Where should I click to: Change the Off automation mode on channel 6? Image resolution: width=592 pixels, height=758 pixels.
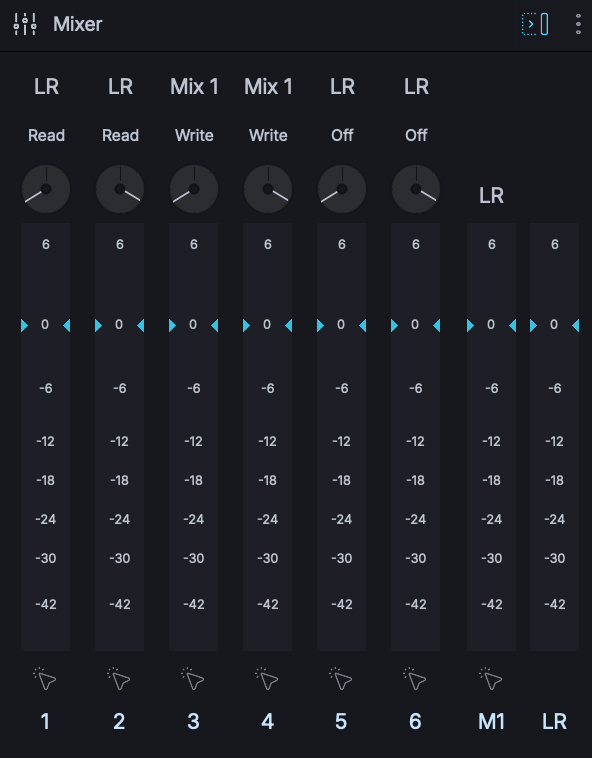coord(416,135)
